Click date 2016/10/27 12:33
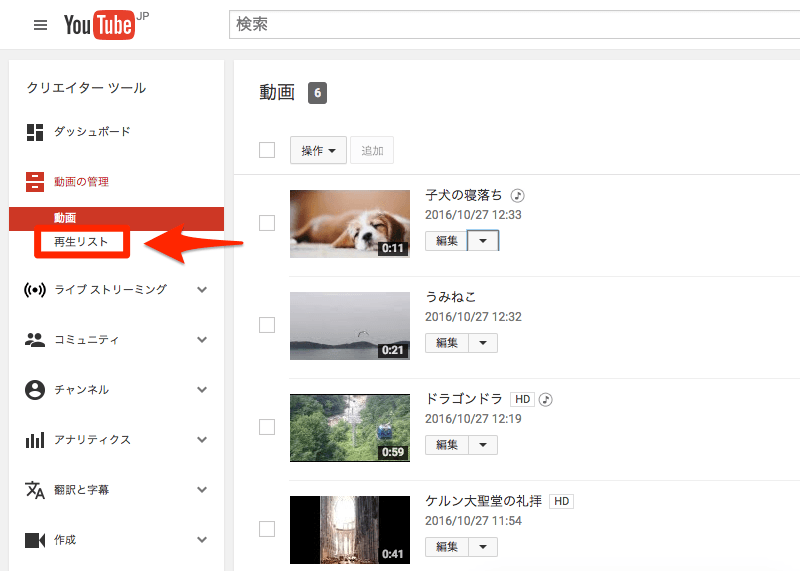 click(473, 215)
